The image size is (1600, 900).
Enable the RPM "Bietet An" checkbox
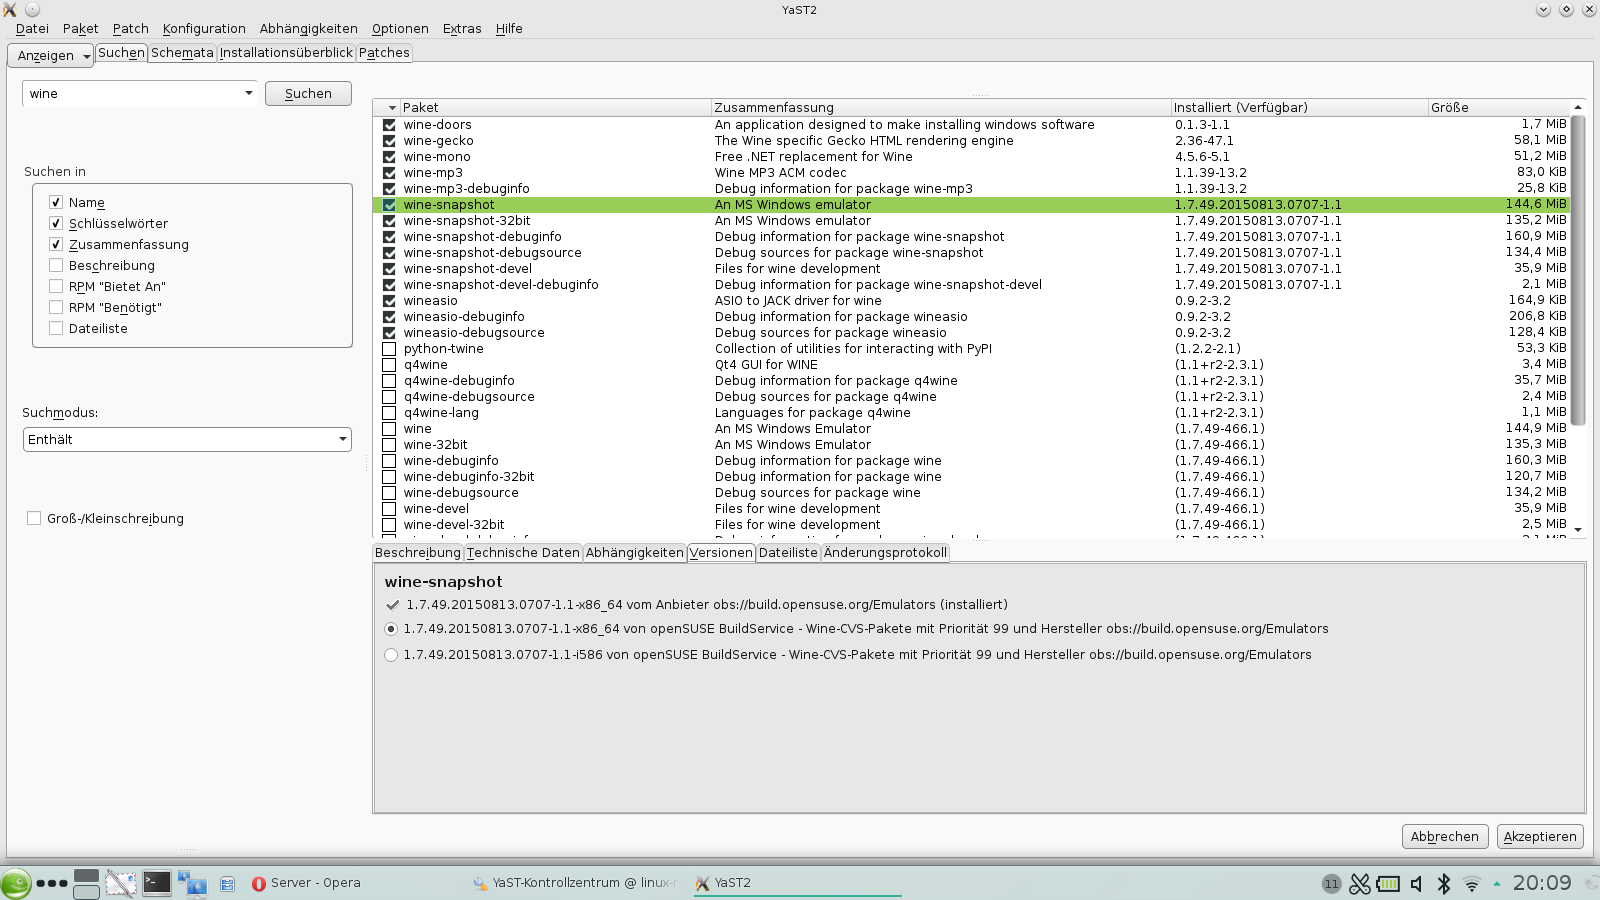[56, 286]
